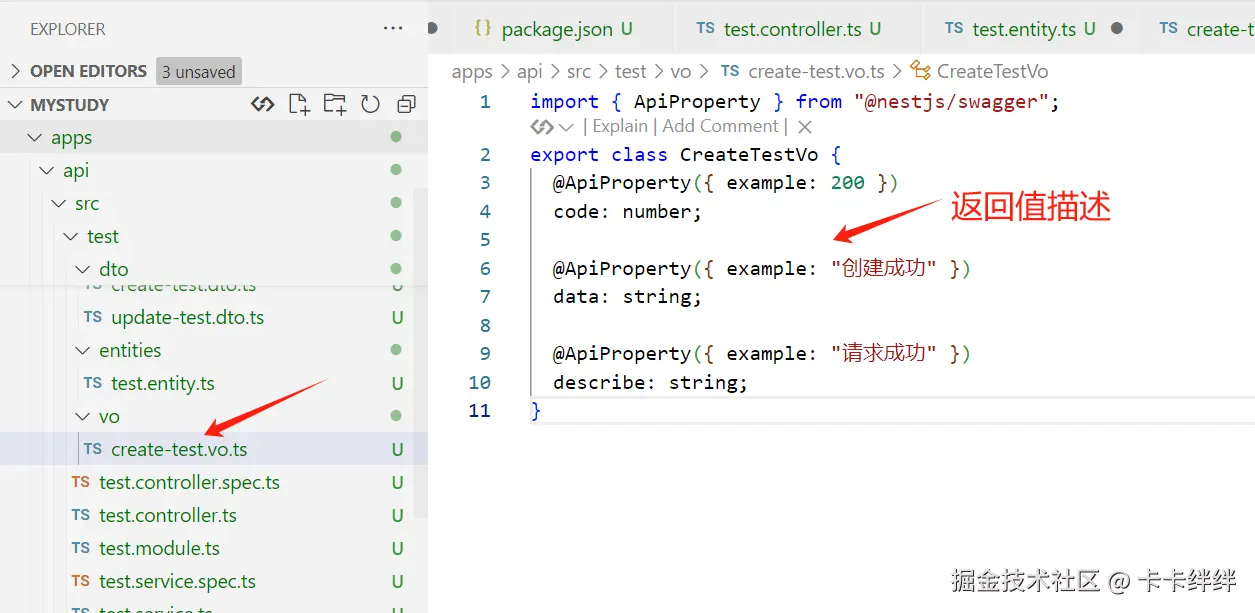The image size is (1255, 613).
Task: Create a new file in MYSTUDY
Action: click(298, 104)
